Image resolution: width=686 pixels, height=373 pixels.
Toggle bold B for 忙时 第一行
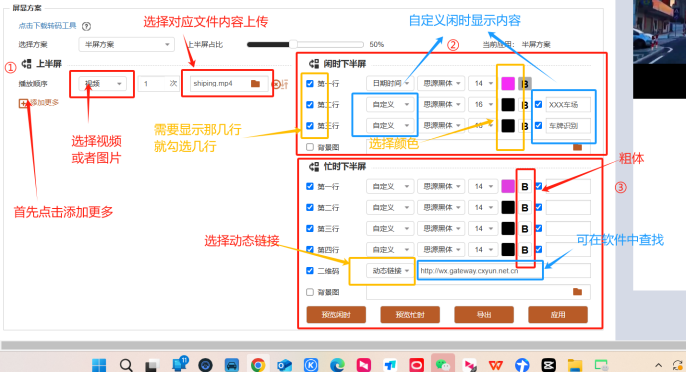pyautogui.click(x=525, y=187)
